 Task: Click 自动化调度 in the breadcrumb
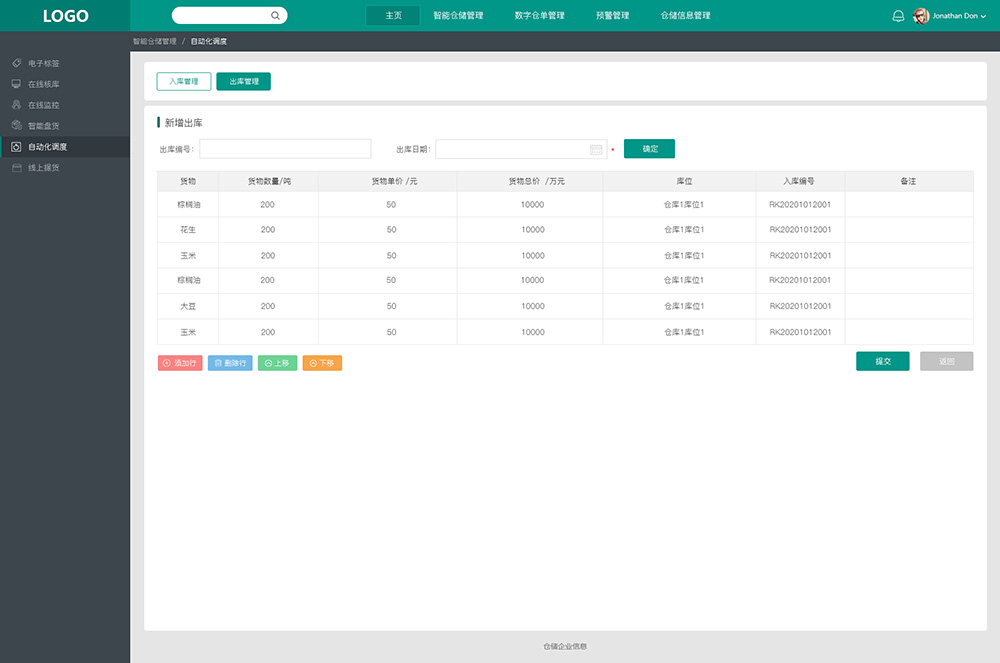[209, 41]
